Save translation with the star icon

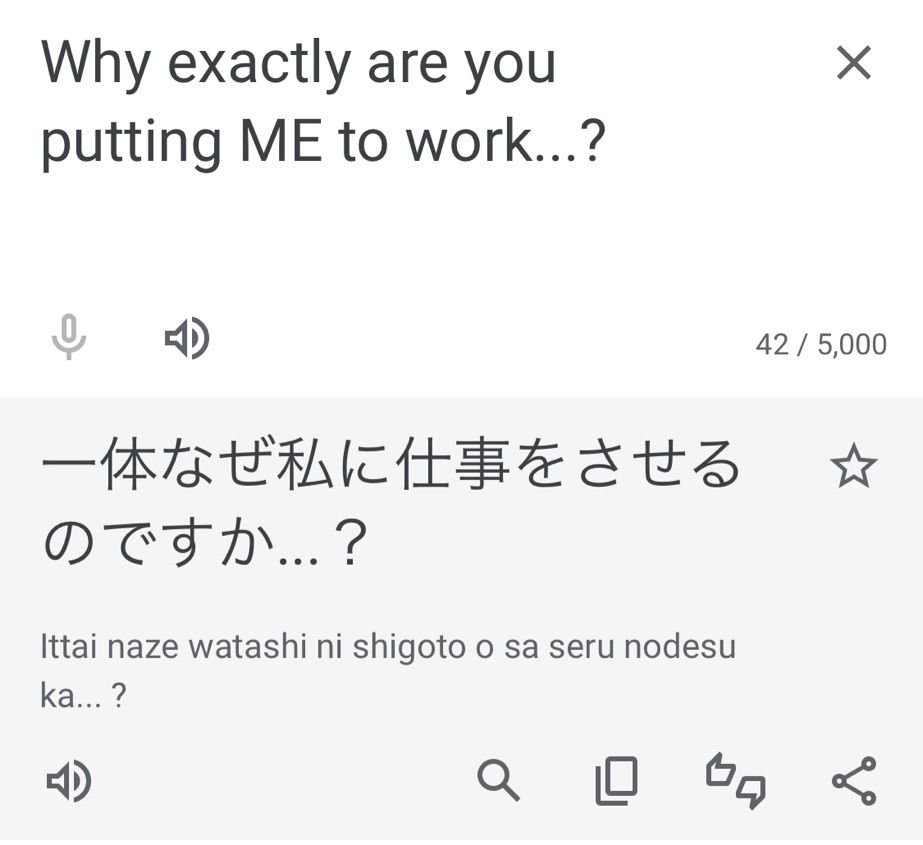[853, 467]
